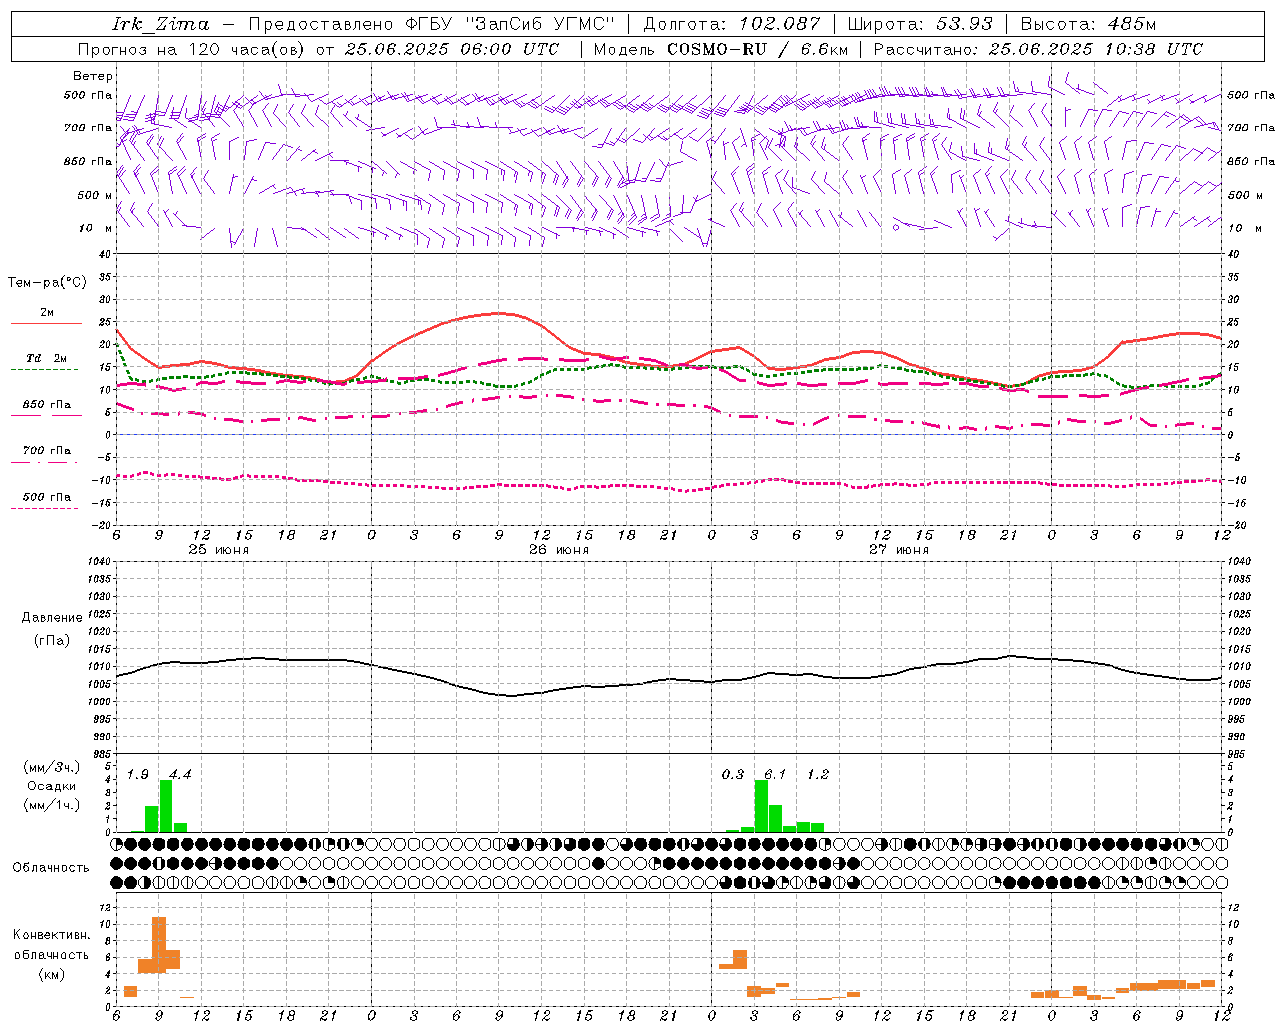The image size is (1280, 1024).
Task: Click the Высота: 485м value
Action: pos(1088,24)
